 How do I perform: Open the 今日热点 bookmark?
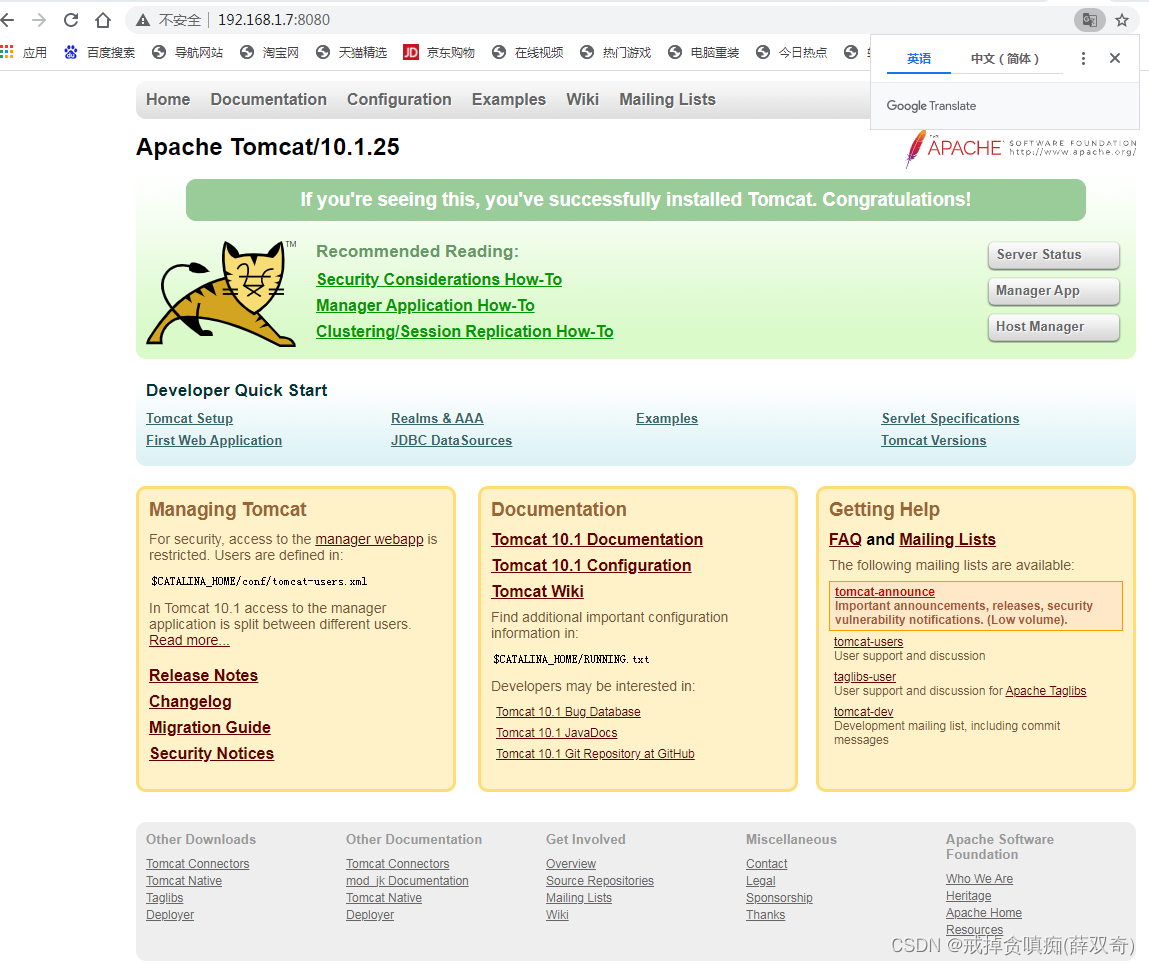[791, 52]
